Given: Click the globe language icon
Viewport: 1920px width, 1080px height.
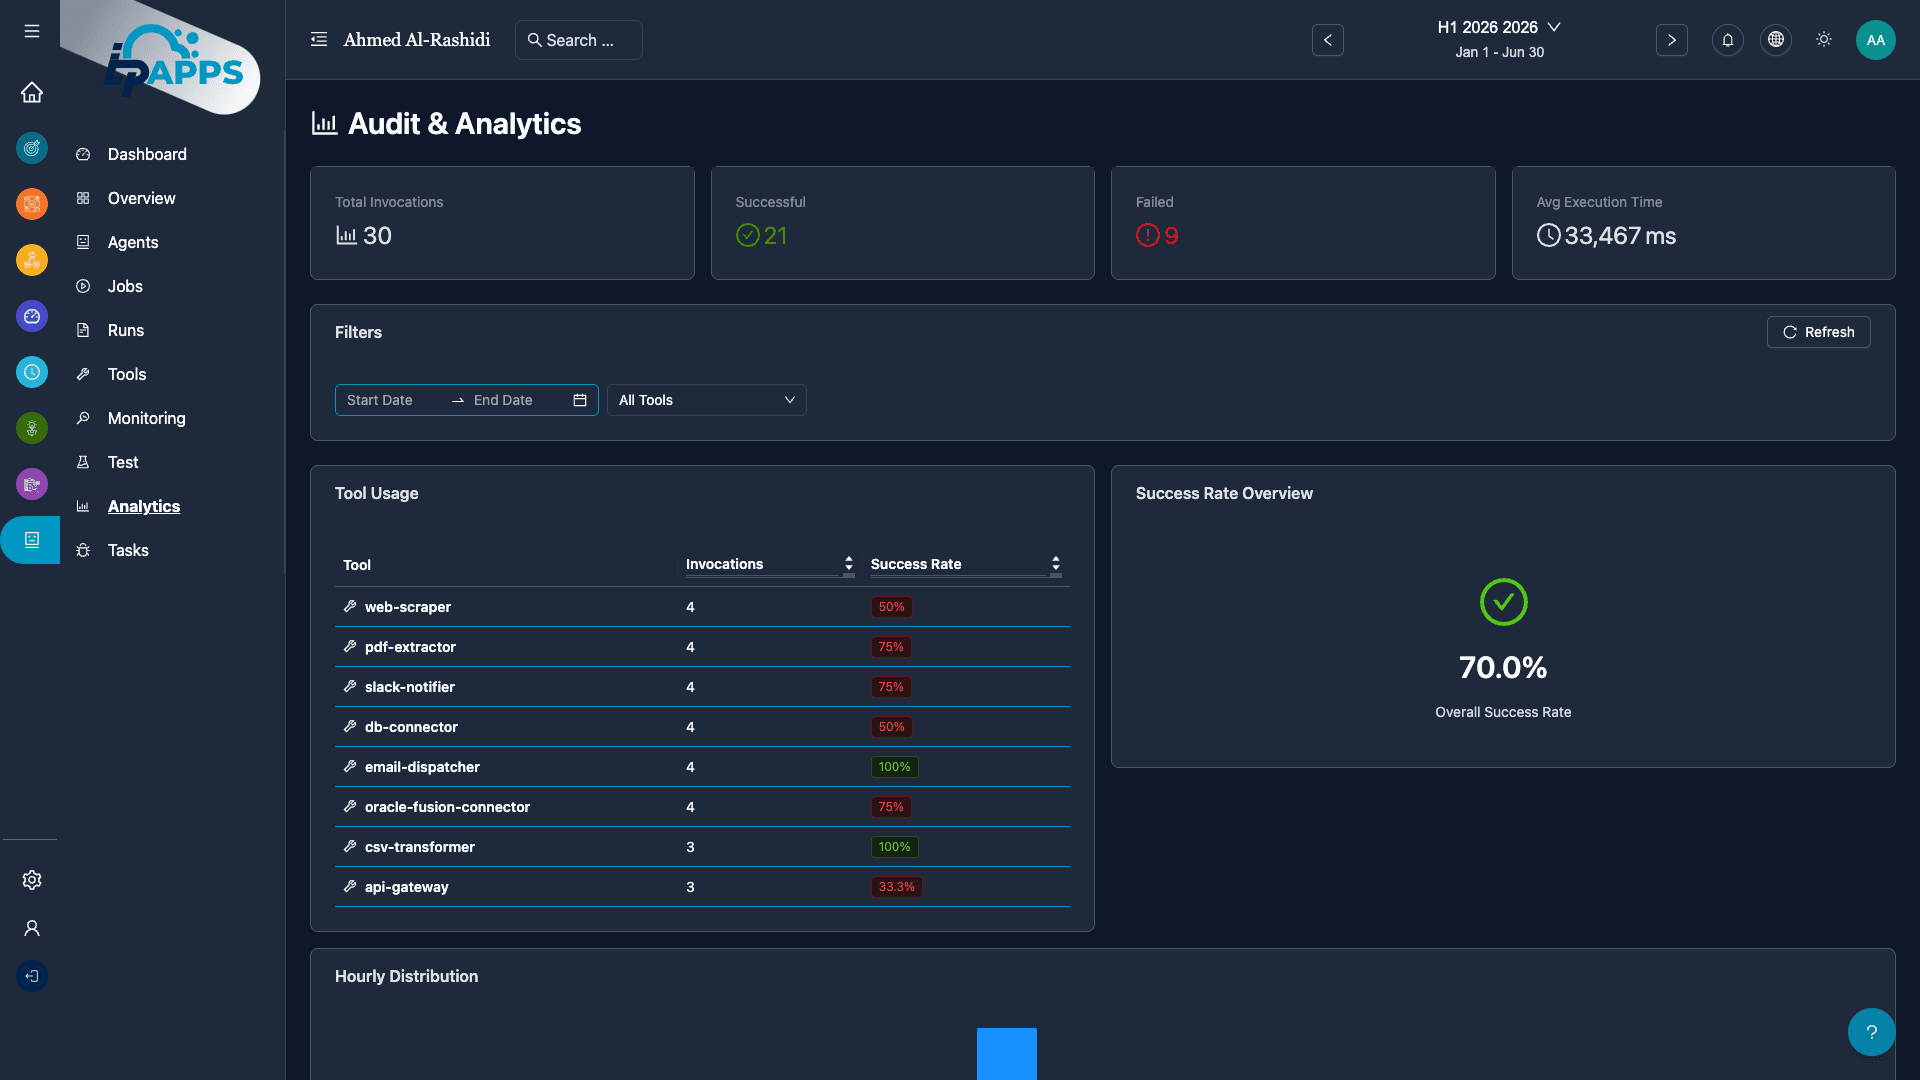Looking at the screenshot, I should (1775, 40).
